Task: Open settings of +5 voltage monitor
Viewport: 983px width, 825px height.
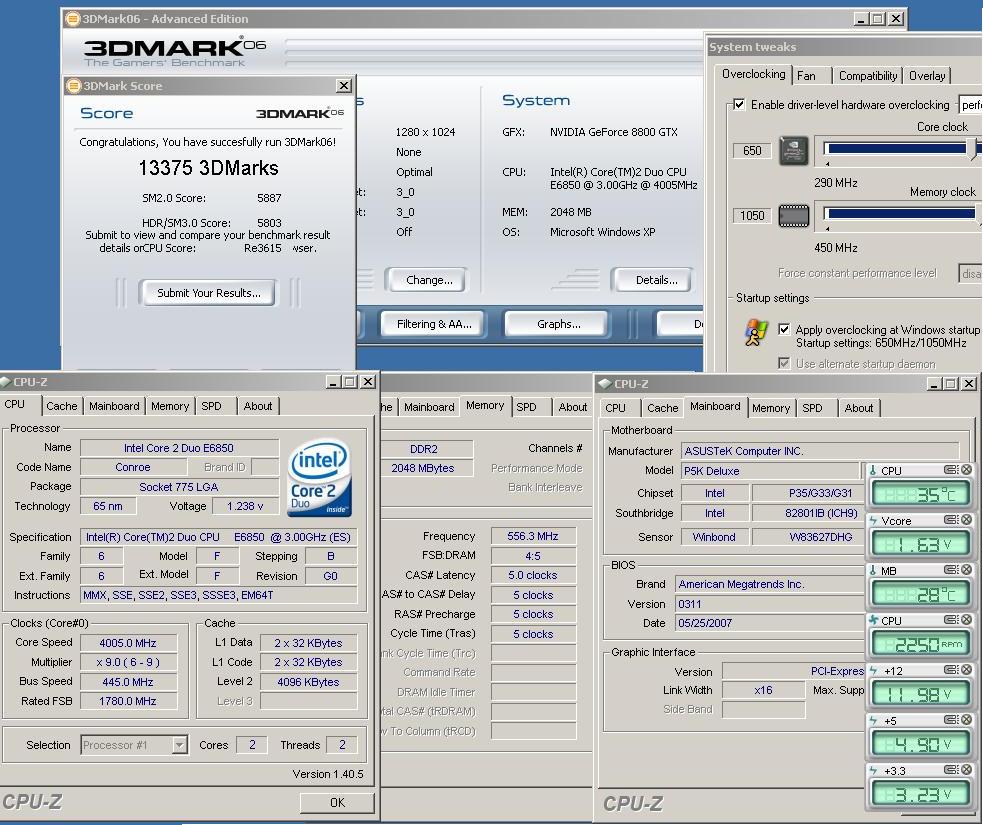Action: tap(951, 720)
